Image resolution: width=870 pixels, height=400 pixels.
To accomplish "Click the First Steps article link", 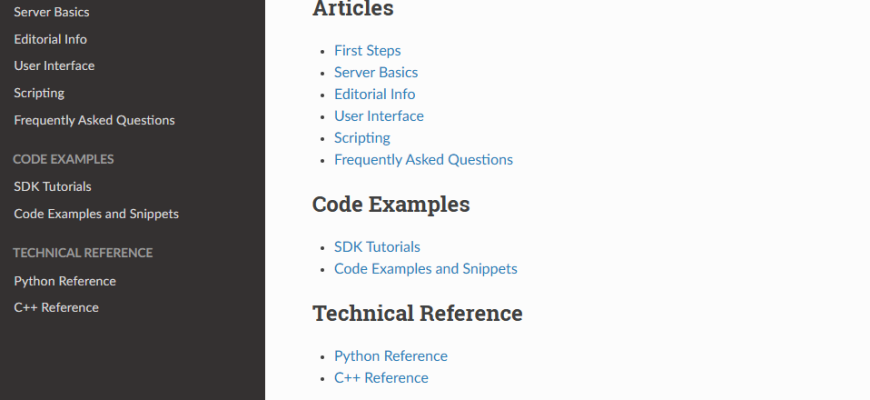I will click(367, 50).
